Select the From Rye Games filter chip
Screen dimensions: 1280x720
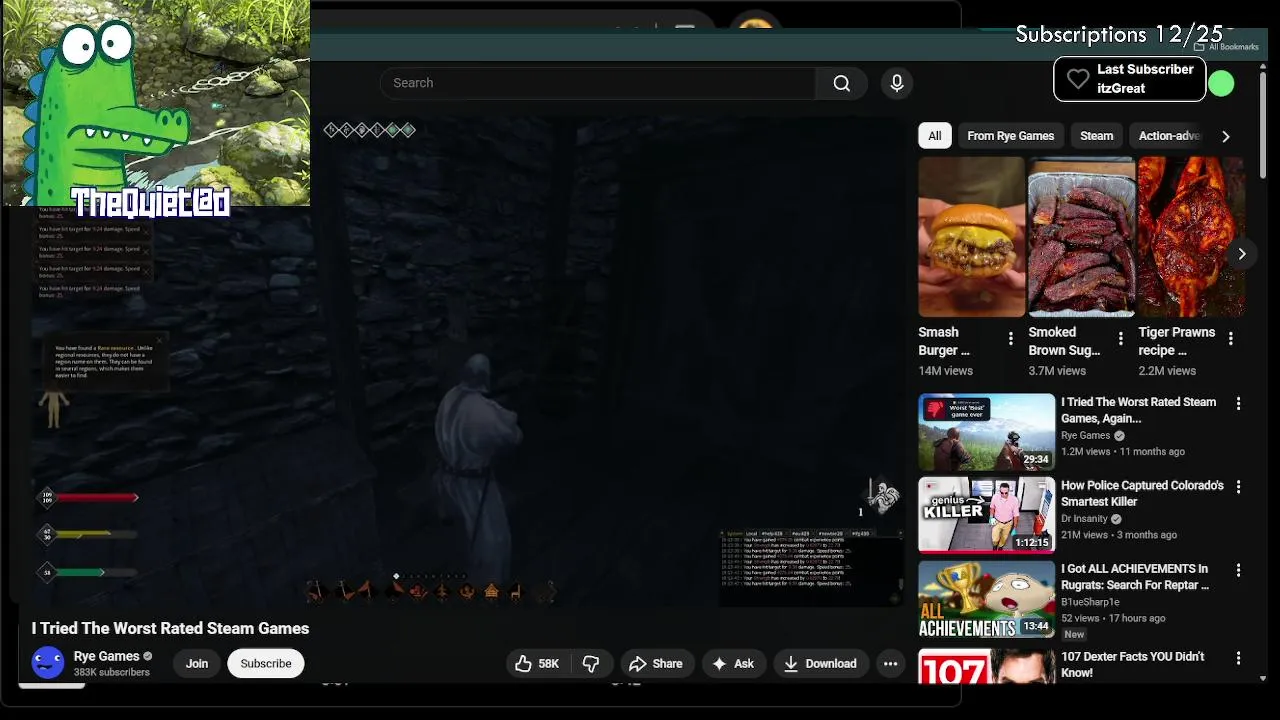pos(1010,136)
